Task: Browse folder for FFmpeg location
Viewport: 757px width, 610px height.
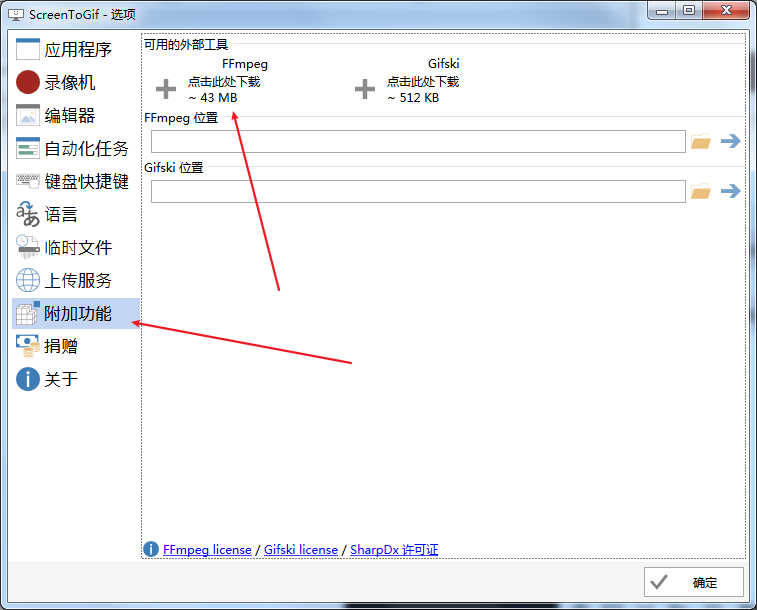Action: click(x=701, y=142)
